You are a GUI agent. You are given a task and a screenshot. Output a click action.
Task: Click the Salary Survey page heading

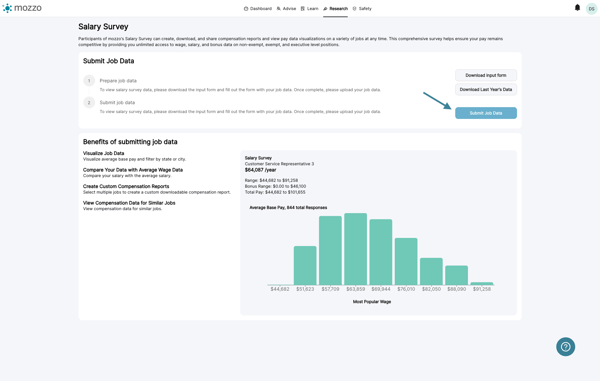[x=103, y=27]
